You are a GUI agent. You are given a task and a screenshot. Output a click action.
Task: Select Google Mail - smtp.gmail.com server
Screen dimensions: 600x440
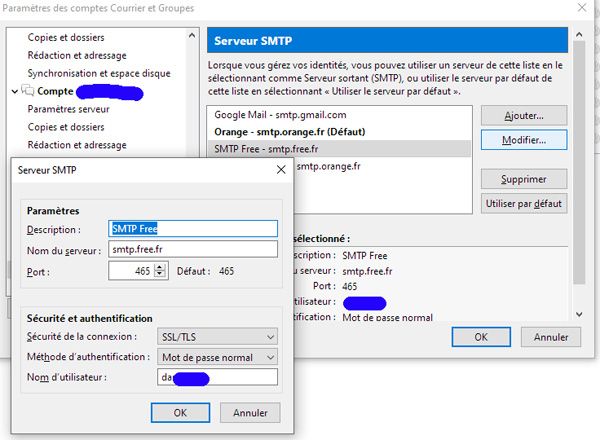pyautogui.click(x=339, y=115)
